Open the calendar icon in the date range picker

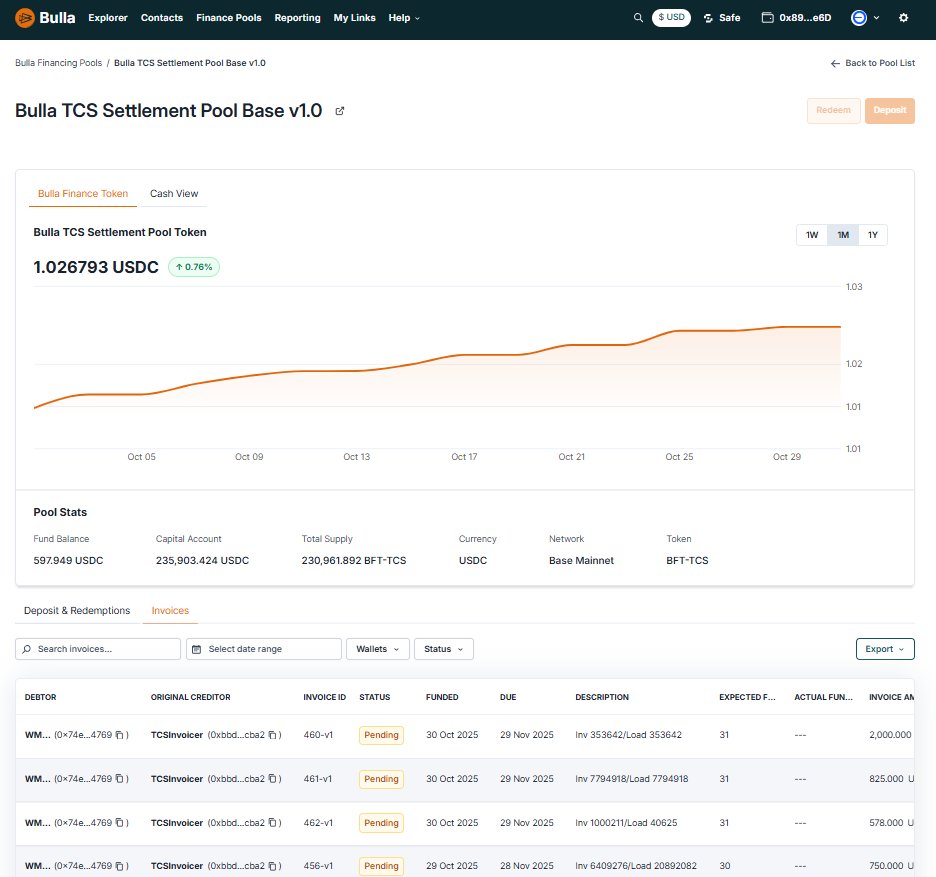coord(197,648)
